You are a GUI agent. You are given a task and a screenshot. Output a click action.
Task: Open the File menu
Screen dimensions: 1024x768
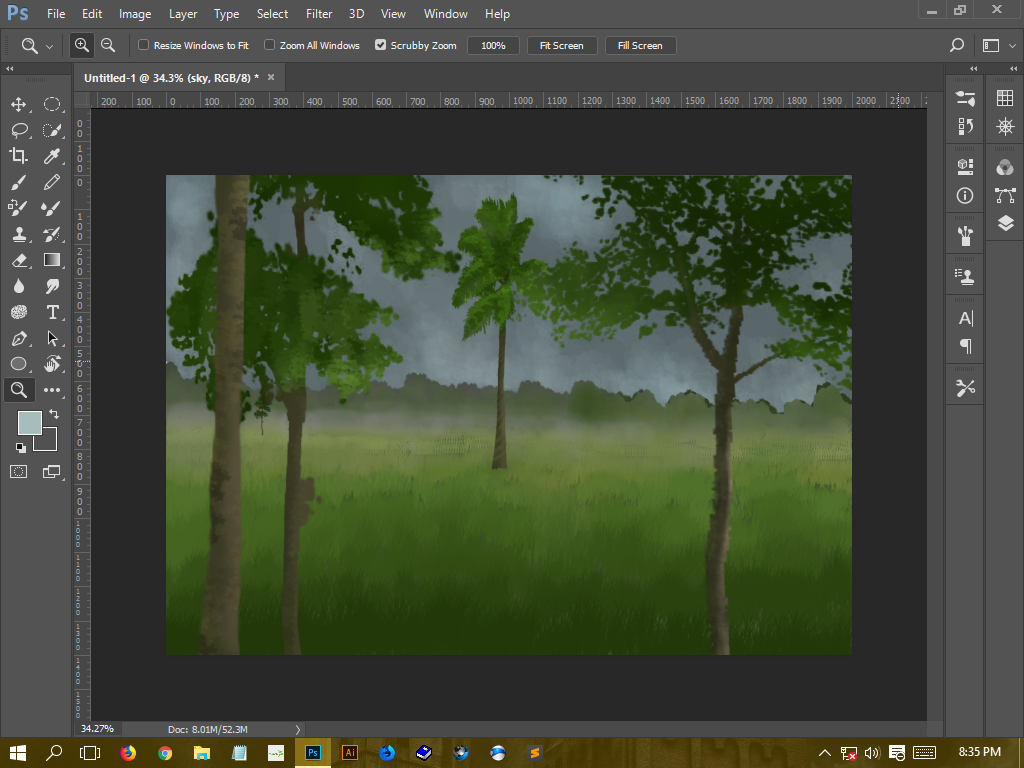coord(56,14)
